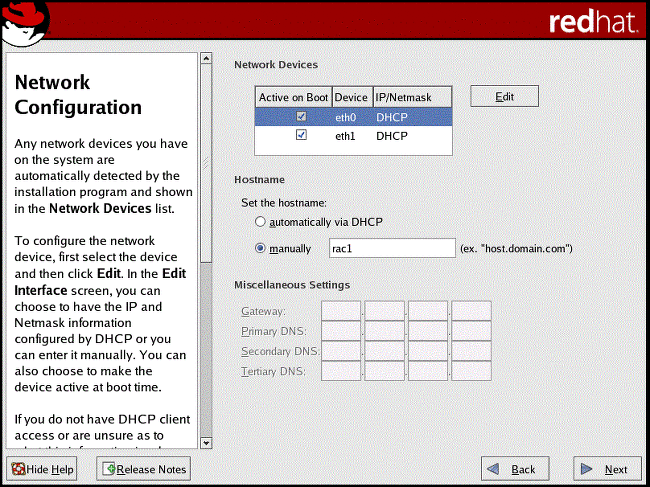This screenshot has width=650, height=487.
Task: Click the lifebuoy icon on Hide Help
Action: pyautogui.click(x=18, y=469)
